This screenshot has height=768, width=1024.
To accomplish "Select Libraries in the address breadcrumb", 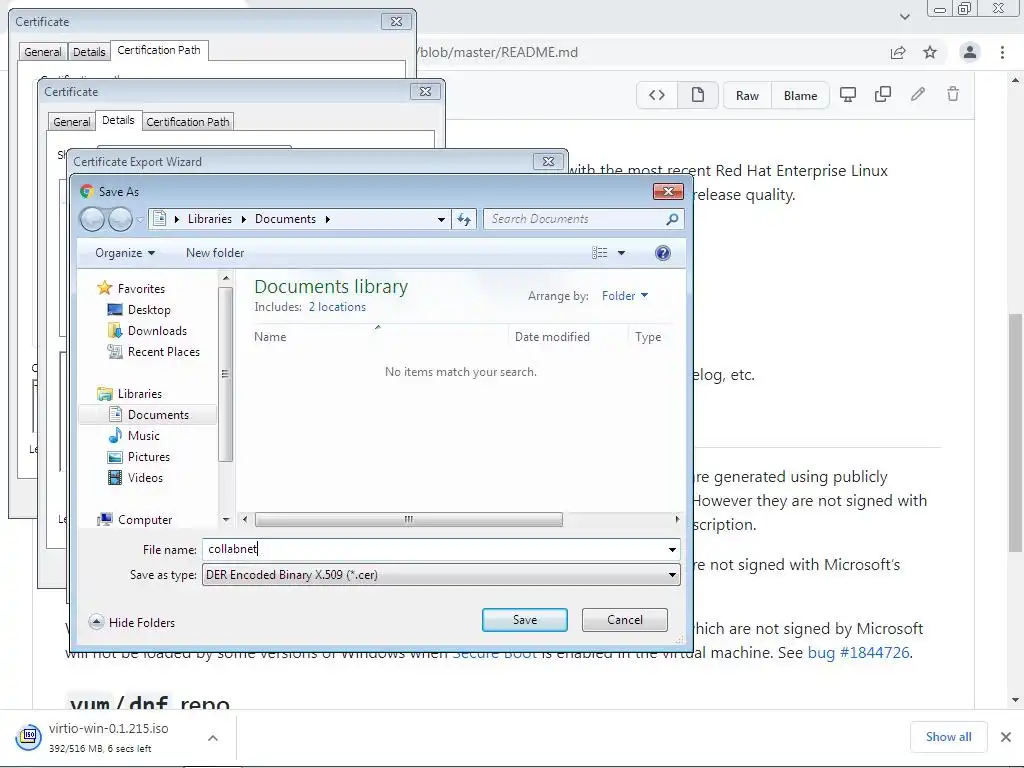I will [x=210, y=219].
